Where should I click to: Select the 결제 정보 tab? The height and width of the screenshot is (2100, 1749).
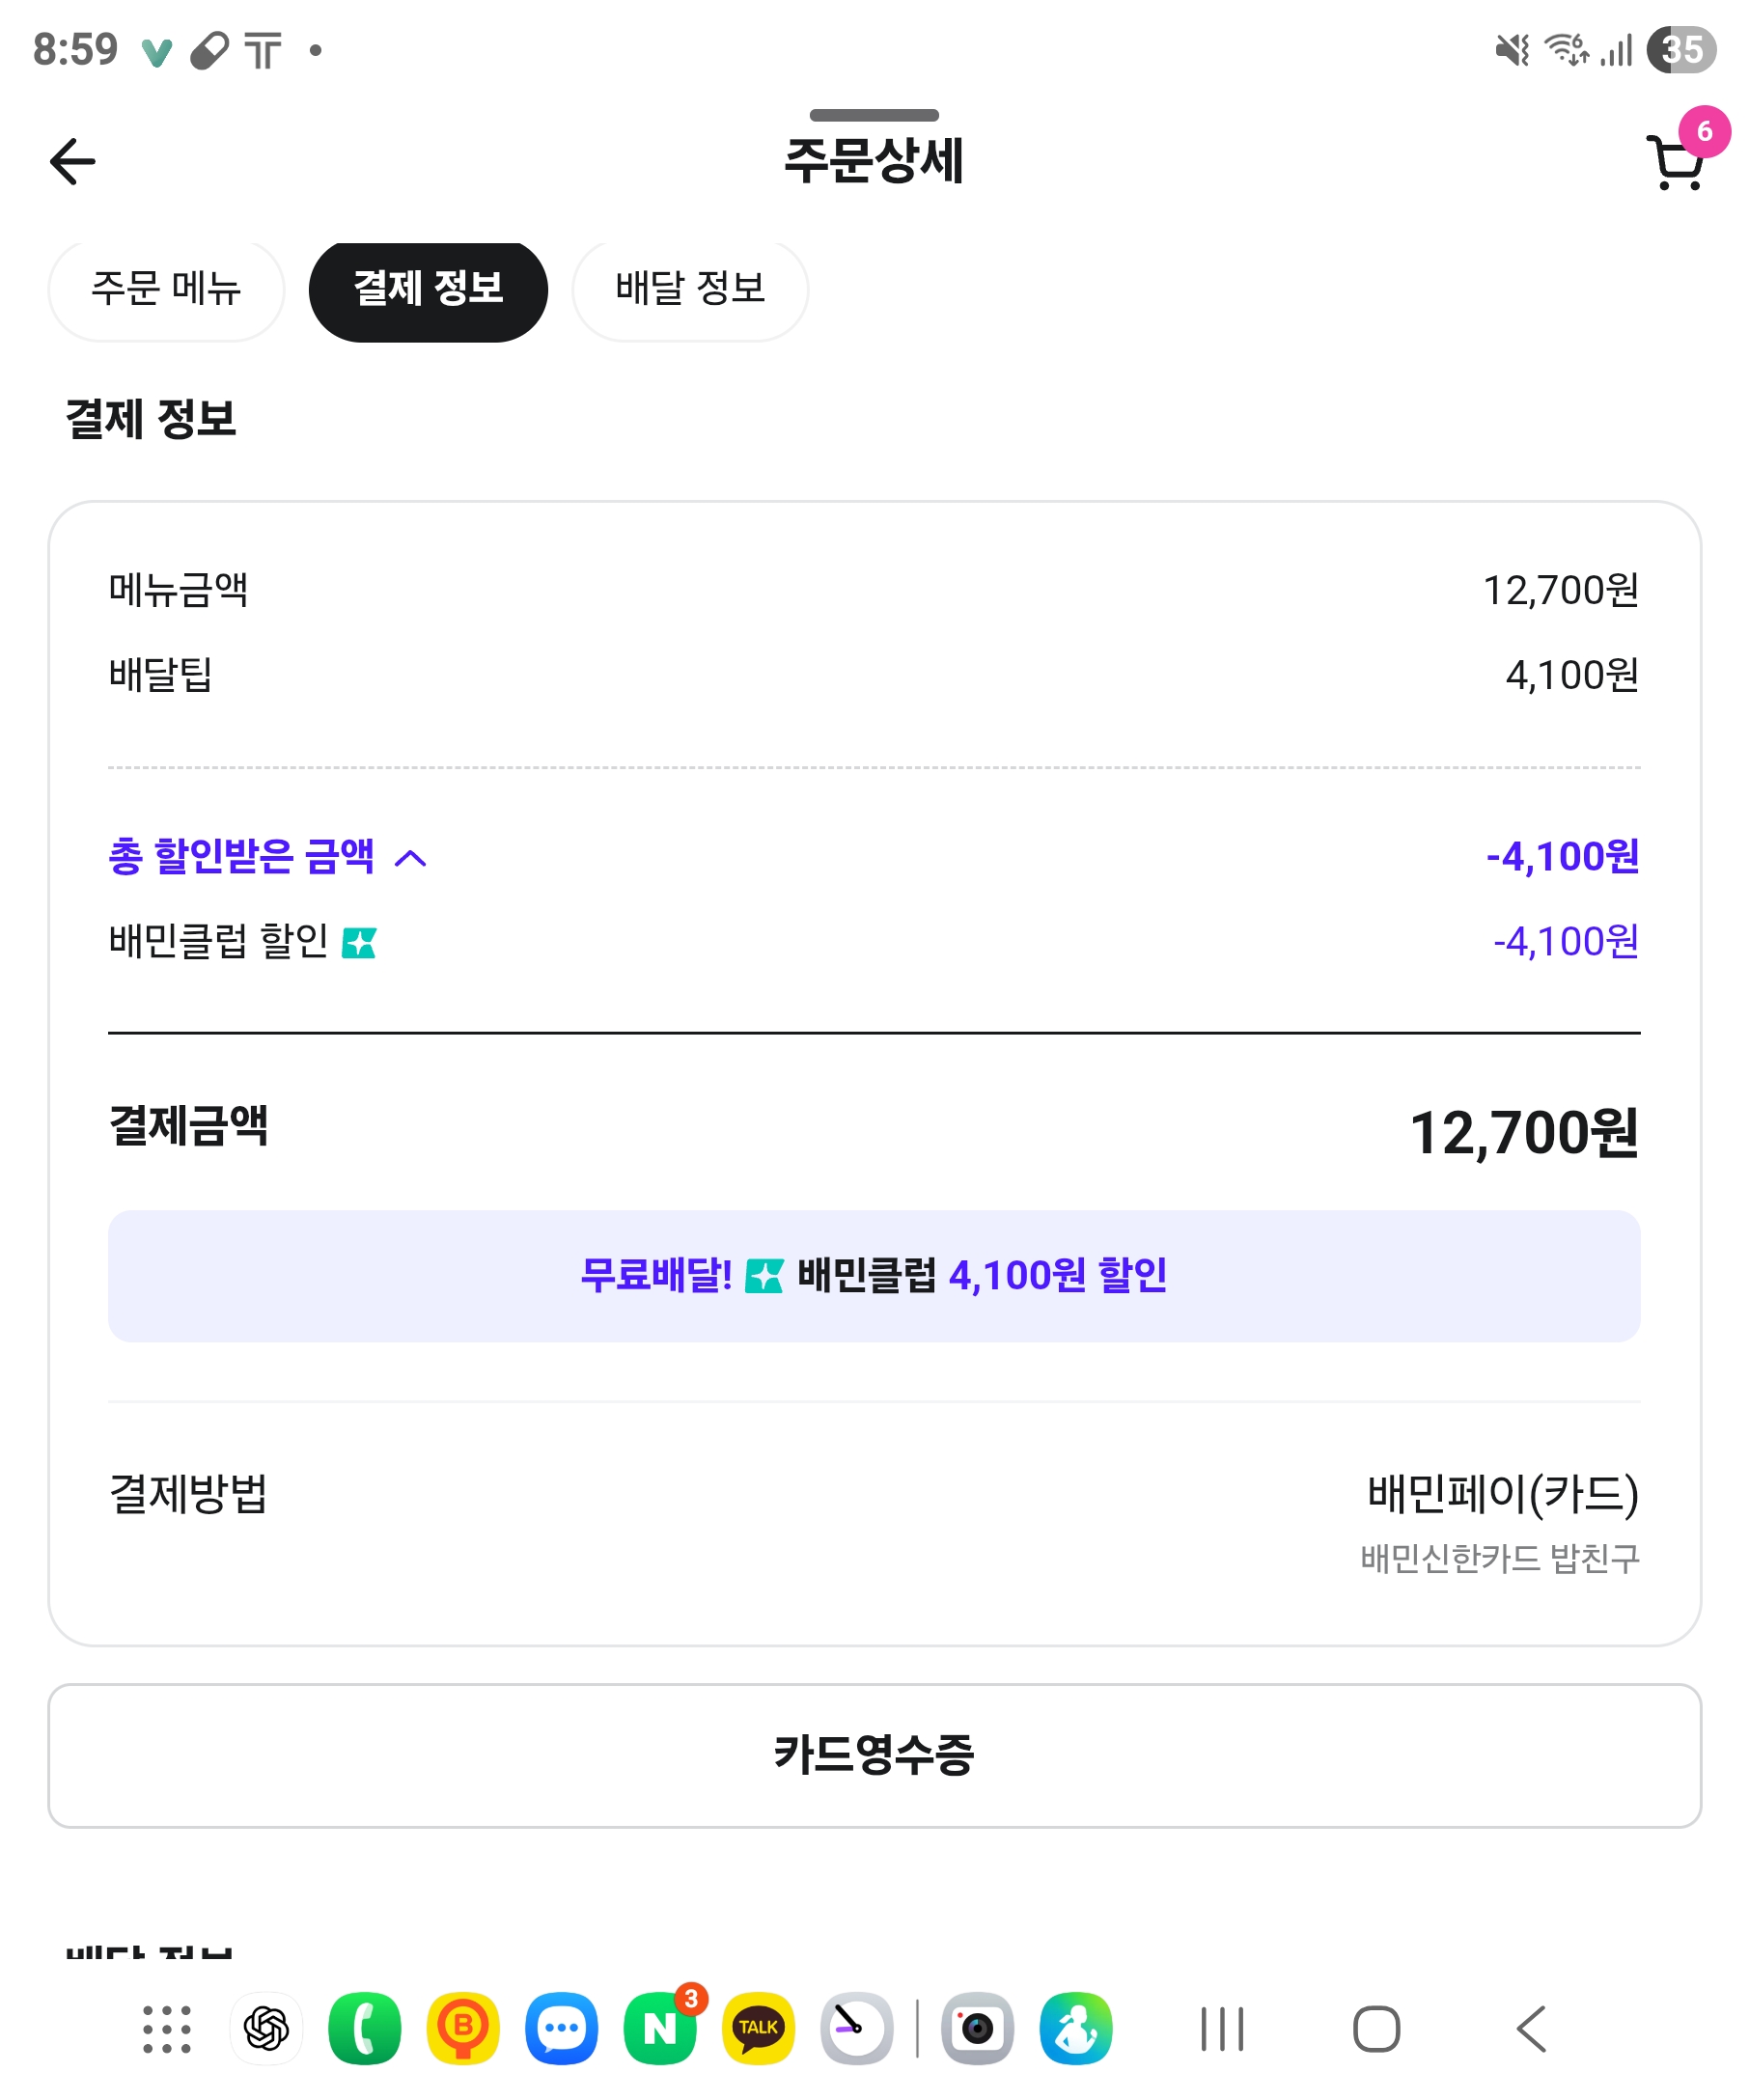pos(428,289)
